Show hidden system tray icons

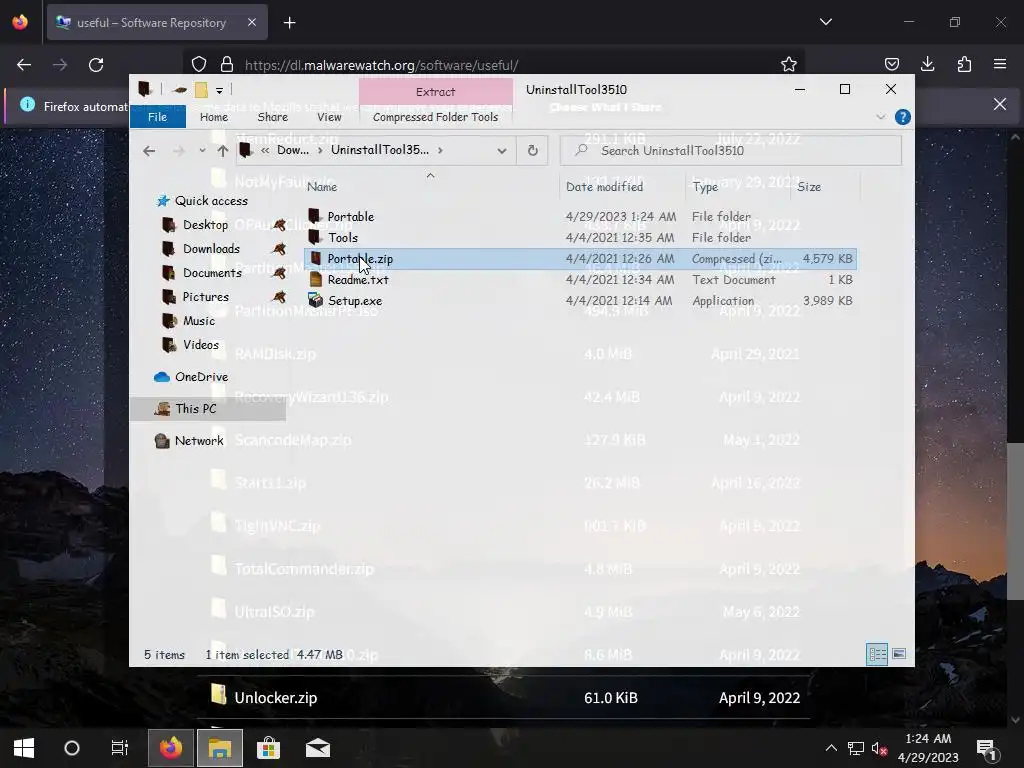point(831,748)
